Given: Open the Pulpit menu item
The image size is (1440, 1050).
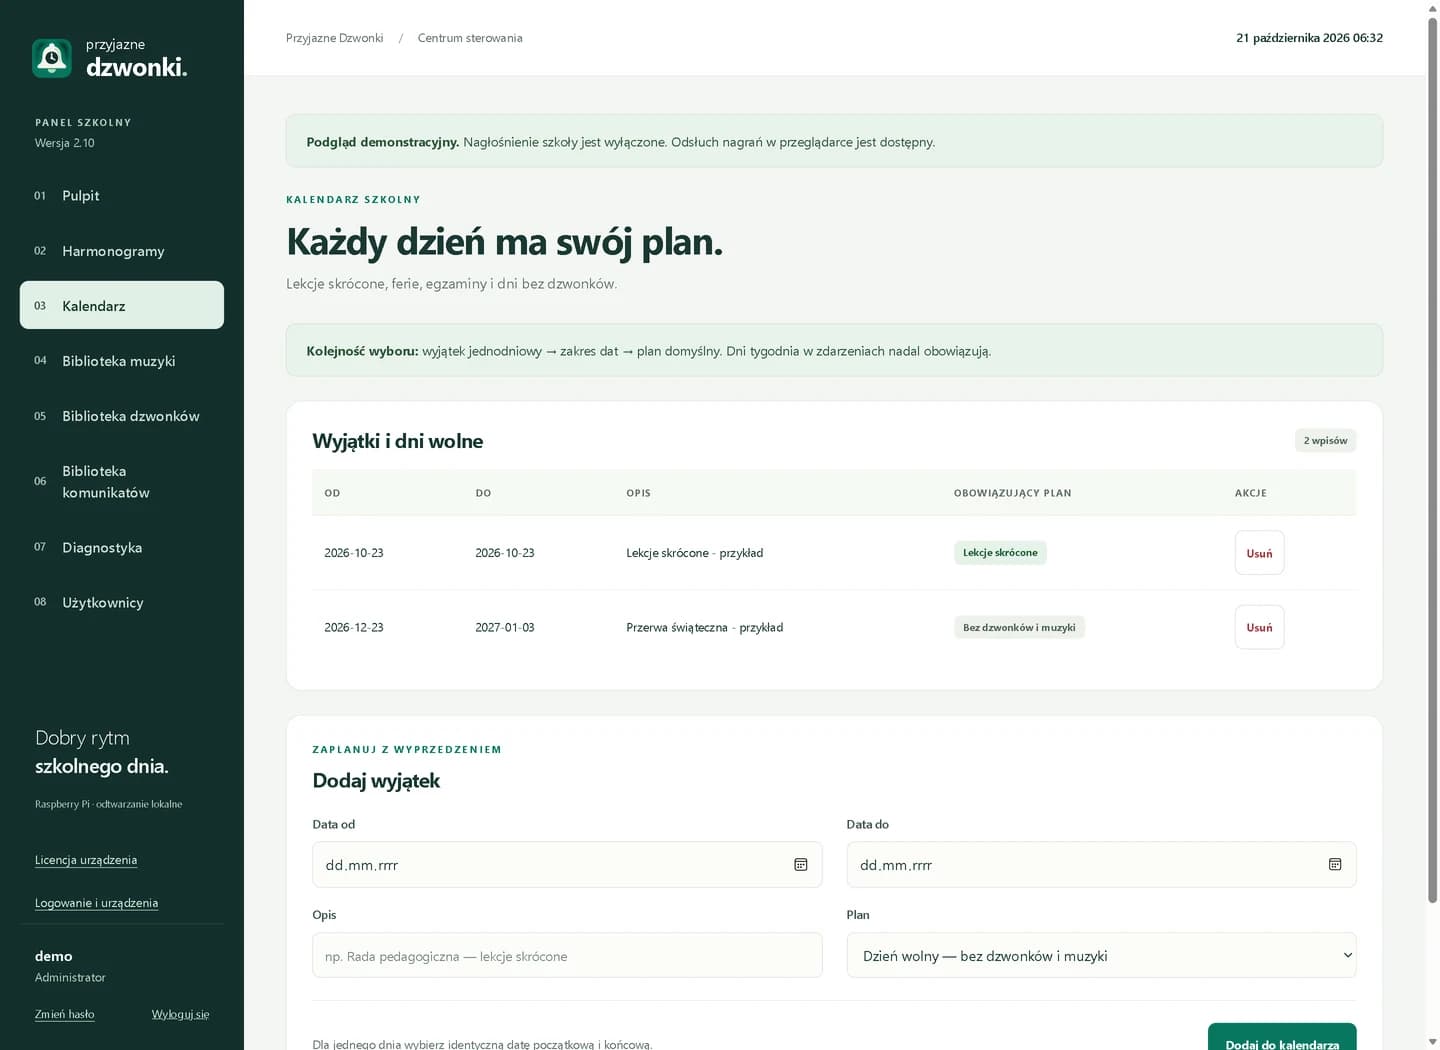Looking at the screenshot, I should [122, 195].
